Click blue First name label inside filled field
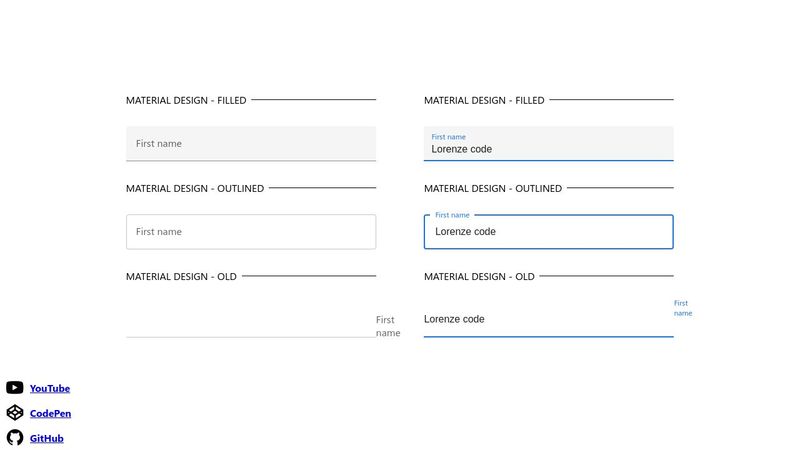 pyautogui.click(x=448, y=137)
